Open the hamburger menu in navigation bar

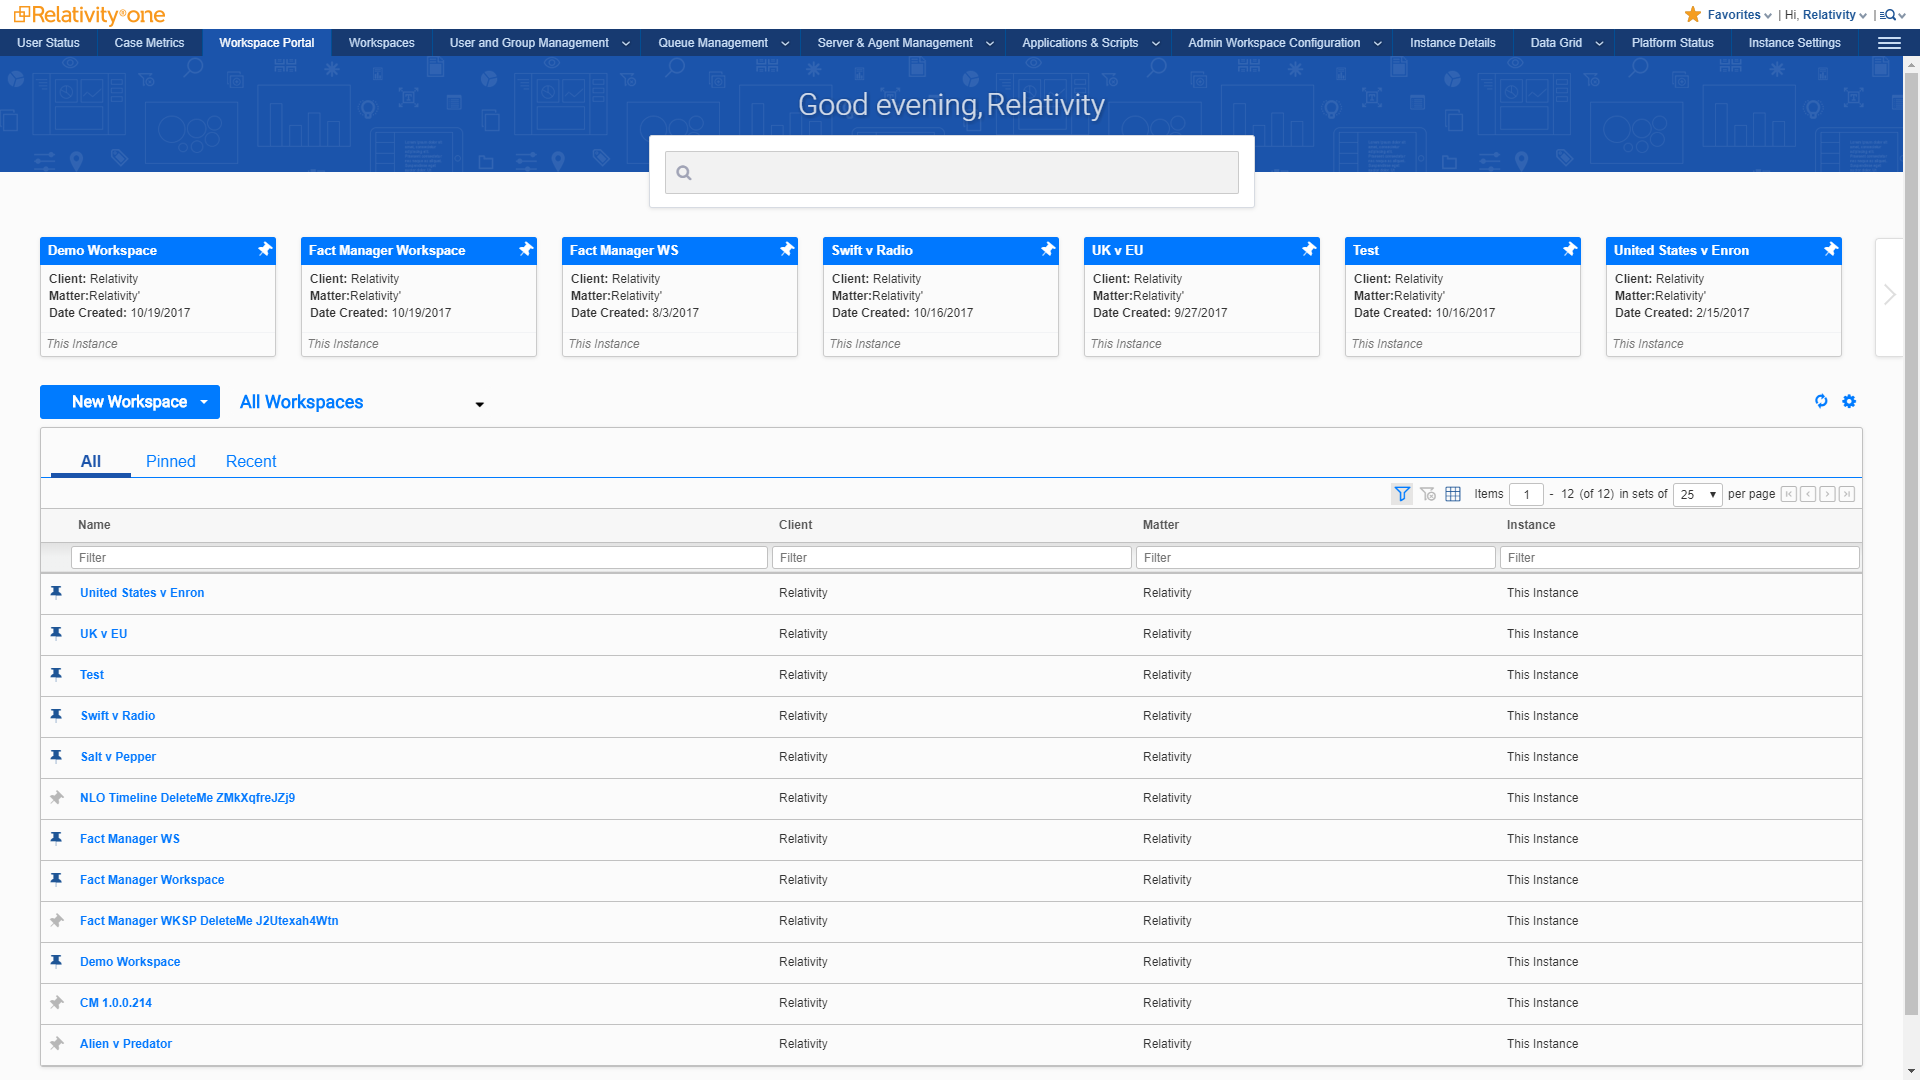pos(1889,43)
